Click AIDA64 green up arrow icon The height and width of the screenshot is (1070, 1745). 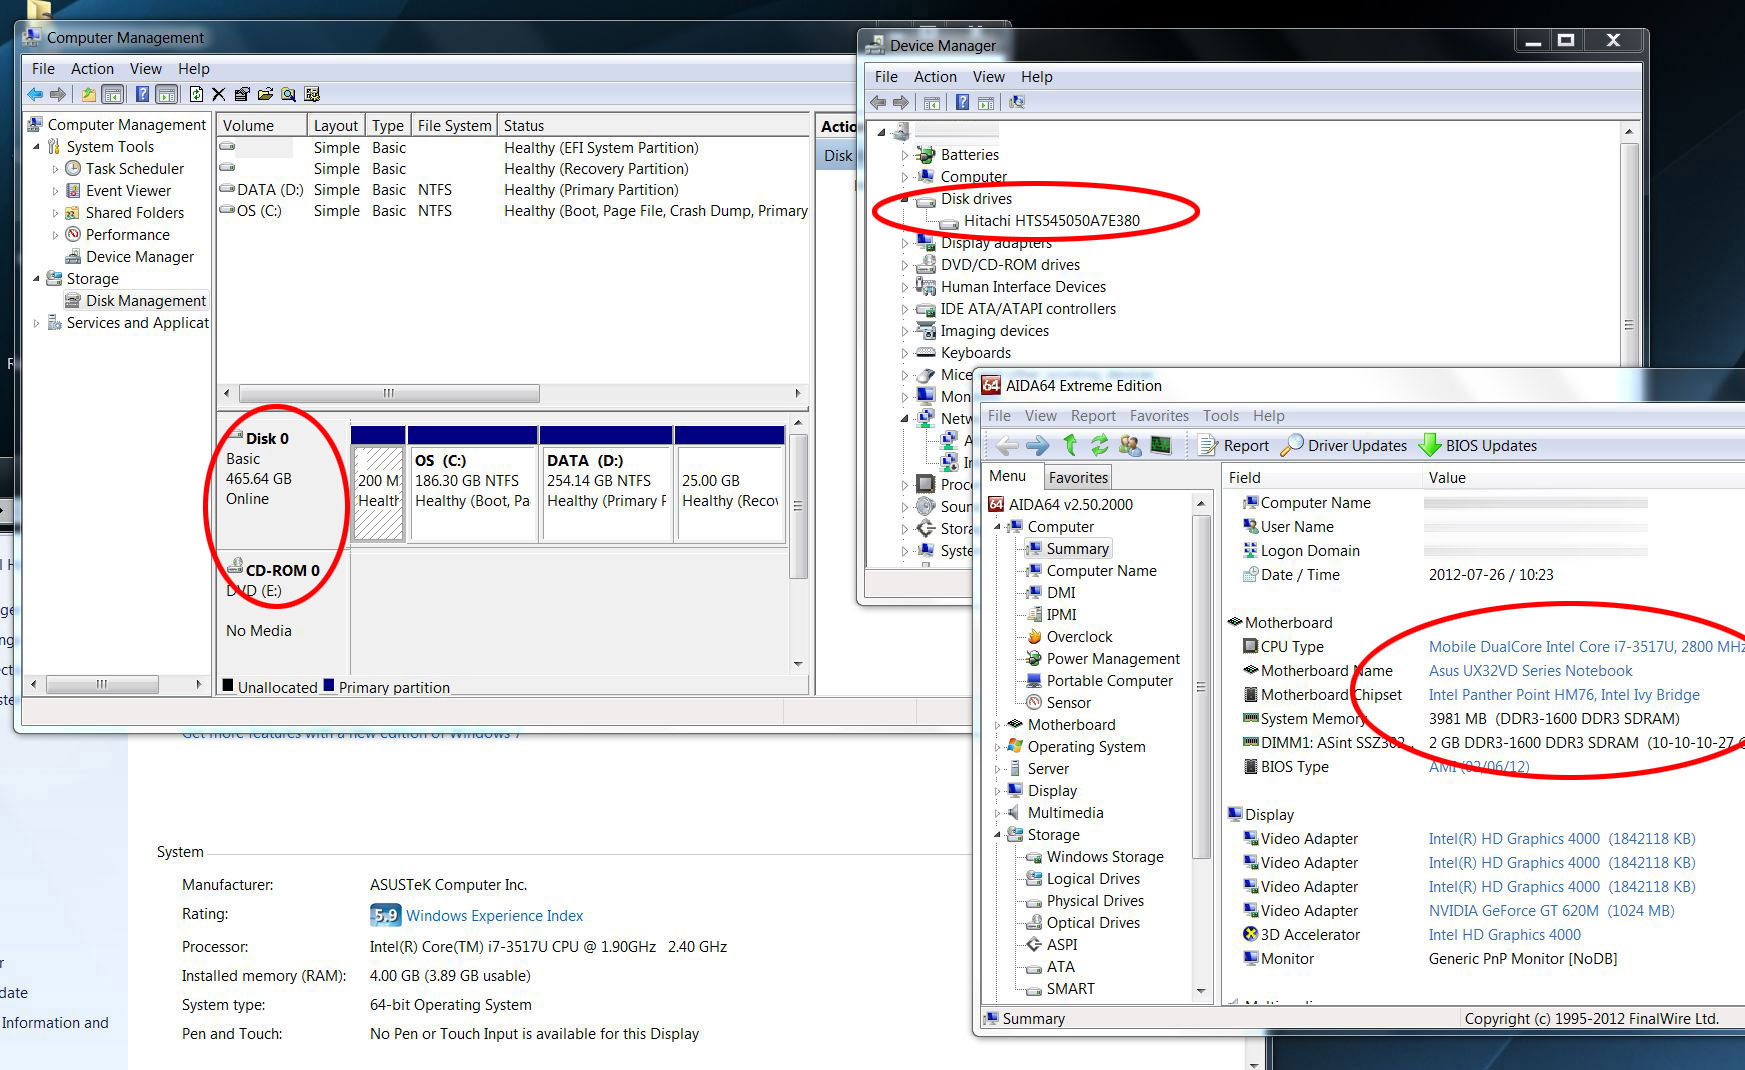pyautogui.click(x=1070, y=445)
